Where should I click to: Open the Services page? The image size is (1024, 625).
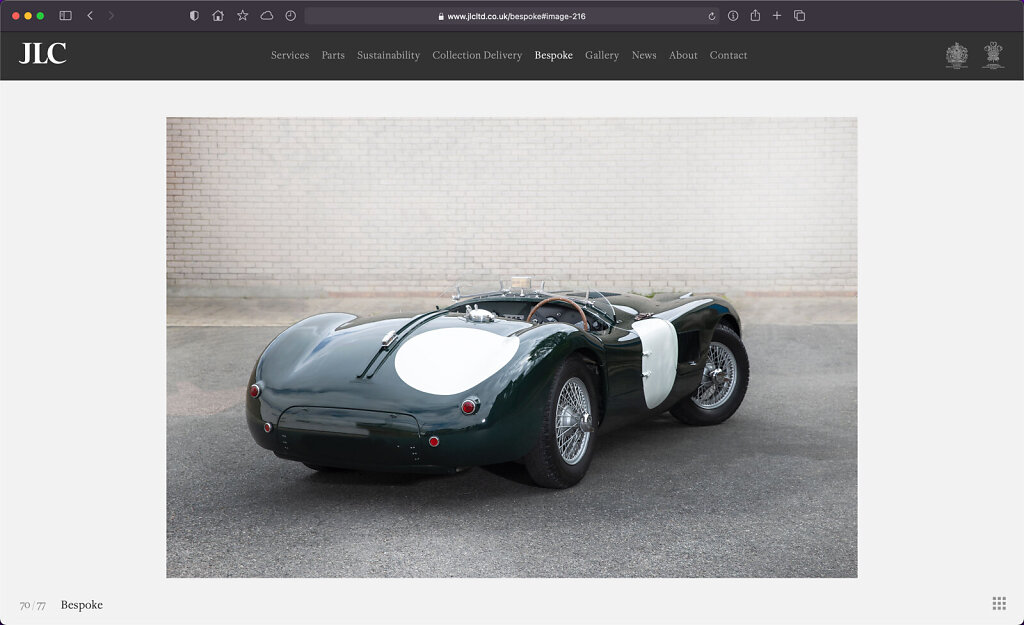pyautogui.click(x=290, y=55)
